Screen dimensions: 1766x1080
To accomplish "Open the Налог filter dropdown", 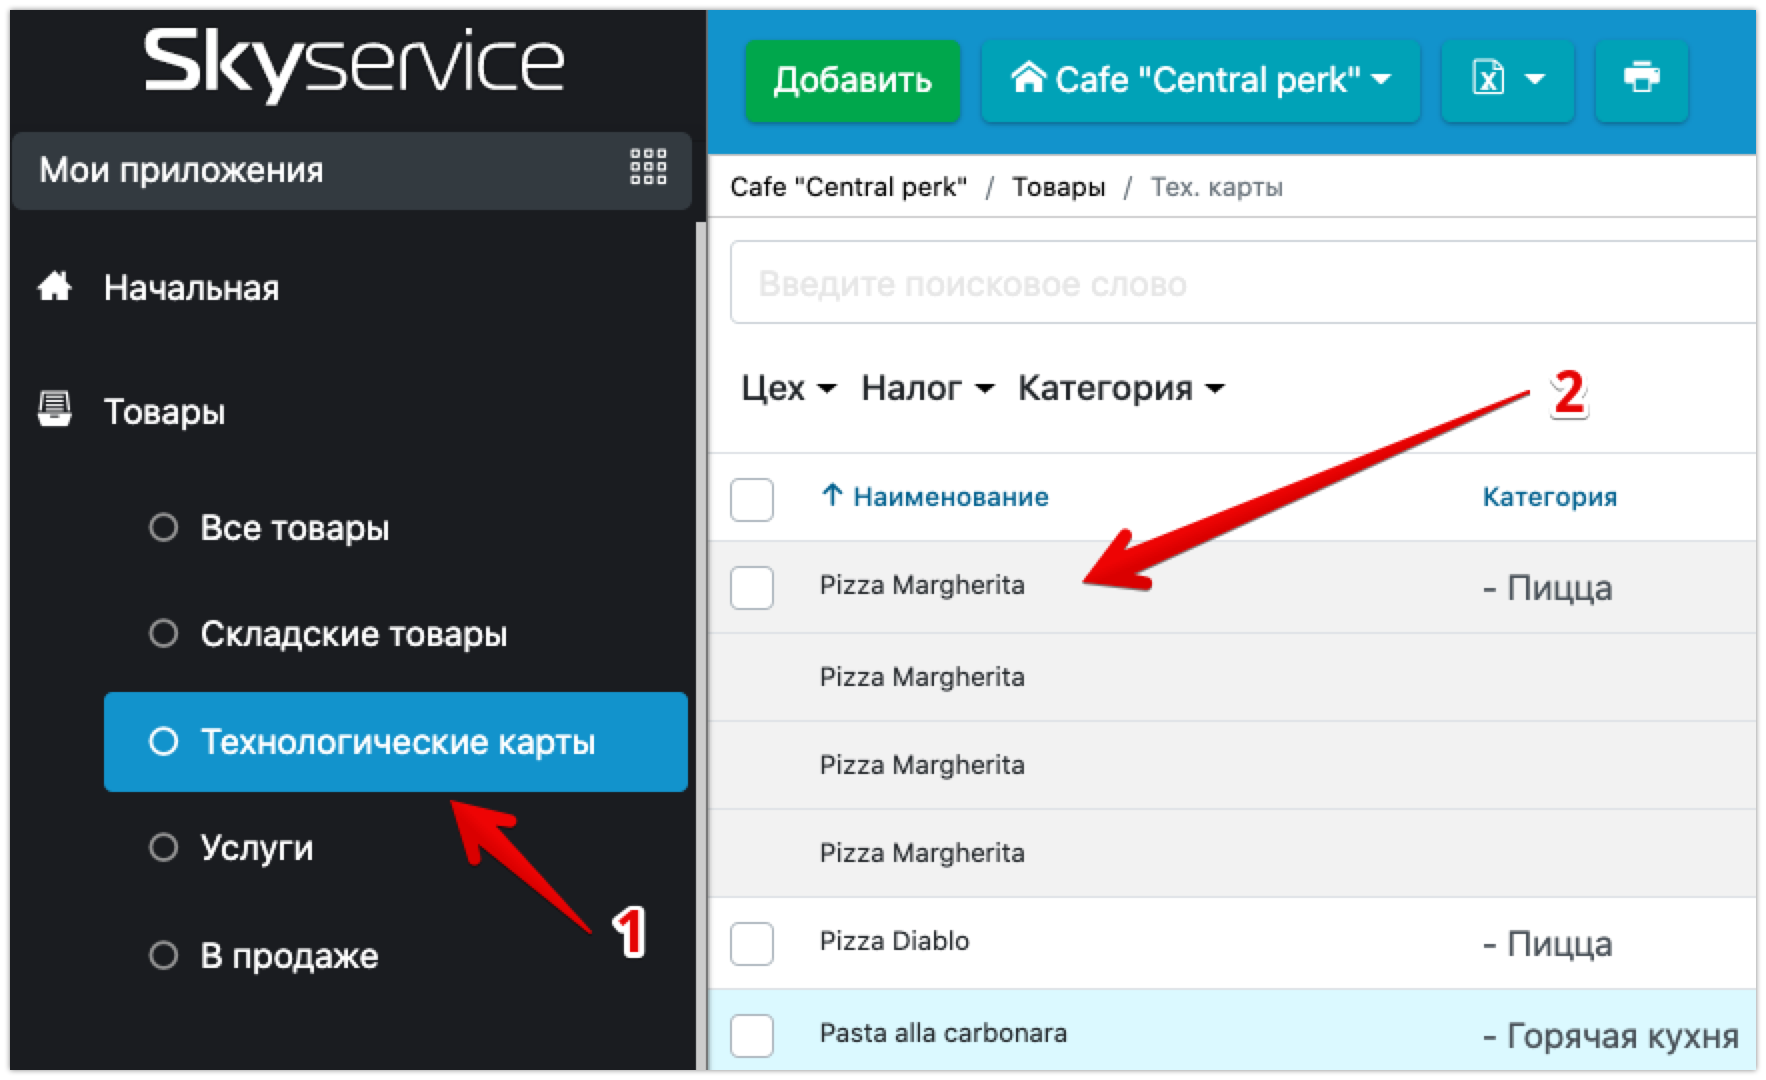I will pos(927,388).
